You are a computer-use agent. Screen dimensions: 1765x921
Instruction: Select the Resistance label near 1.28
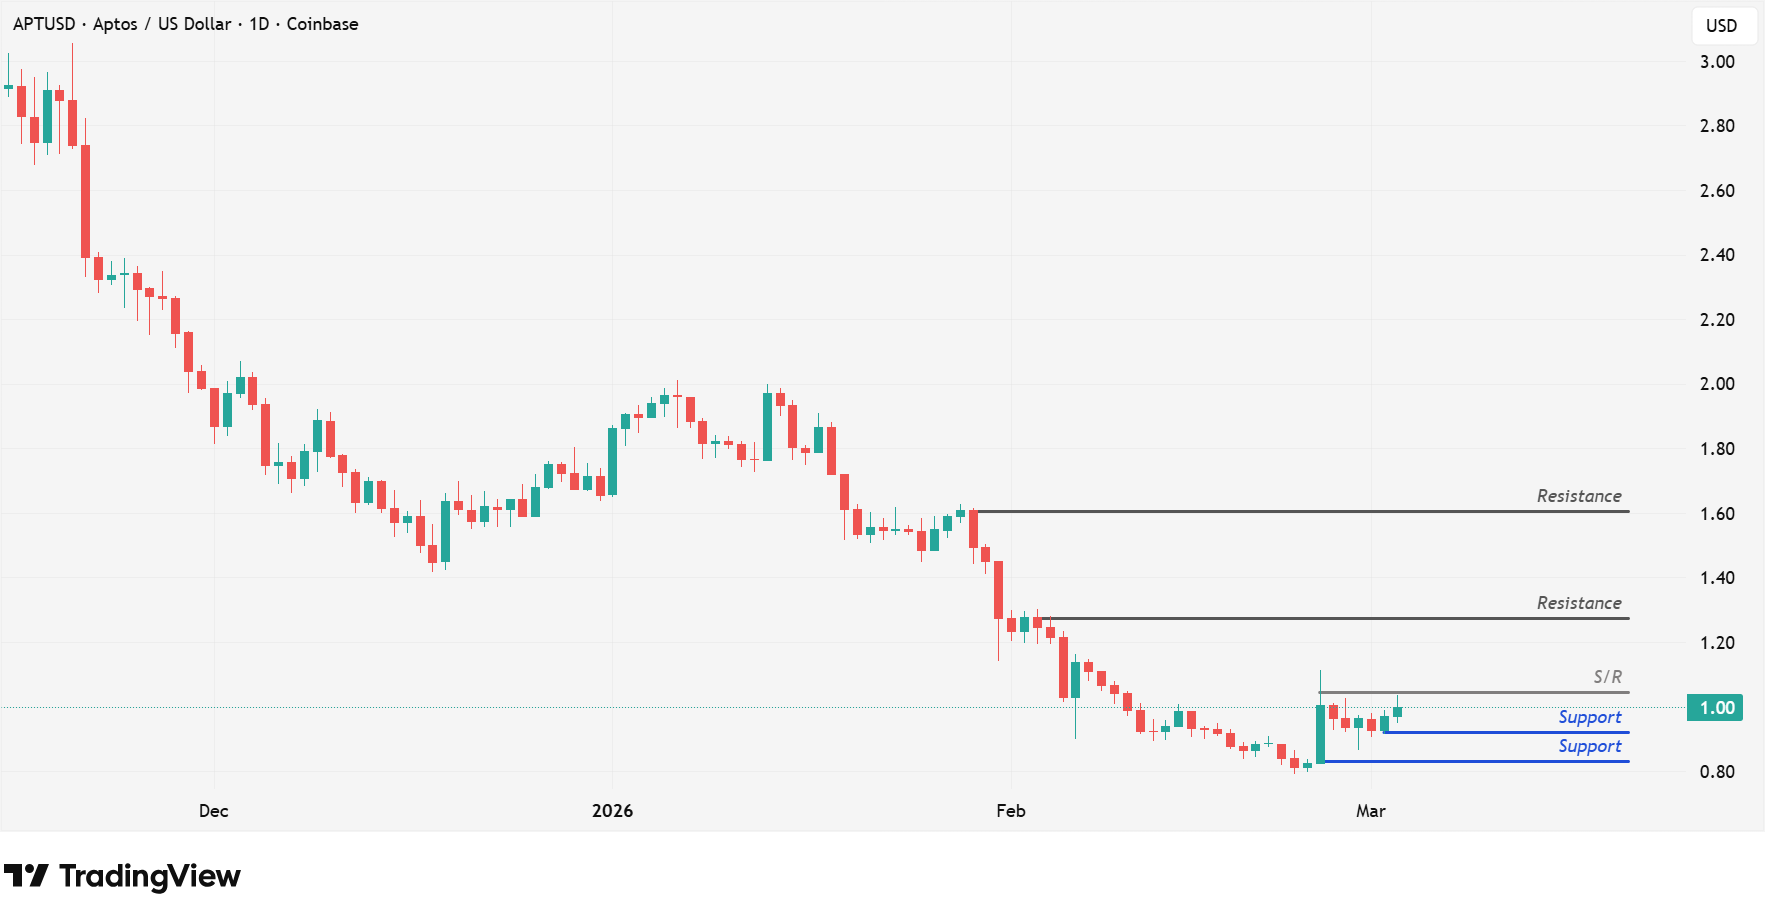1579,603
